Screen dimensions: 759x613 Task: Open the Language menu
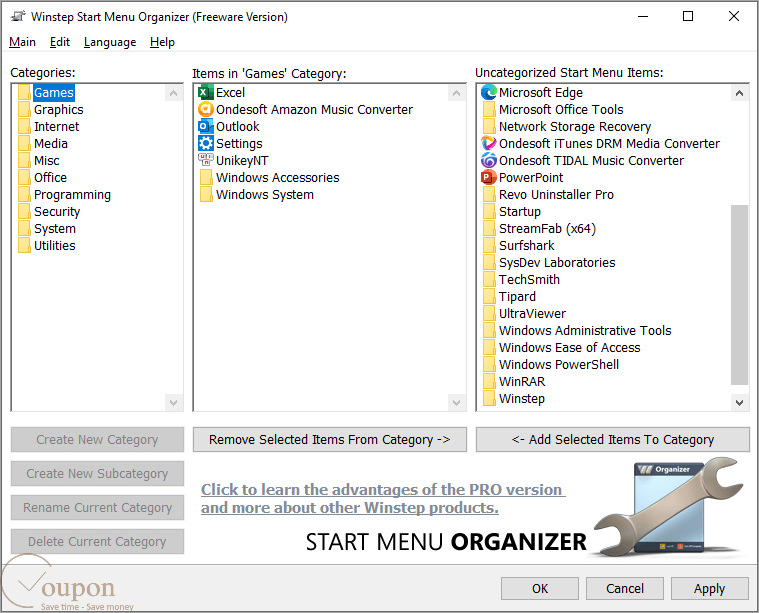[x=110, y=42]
